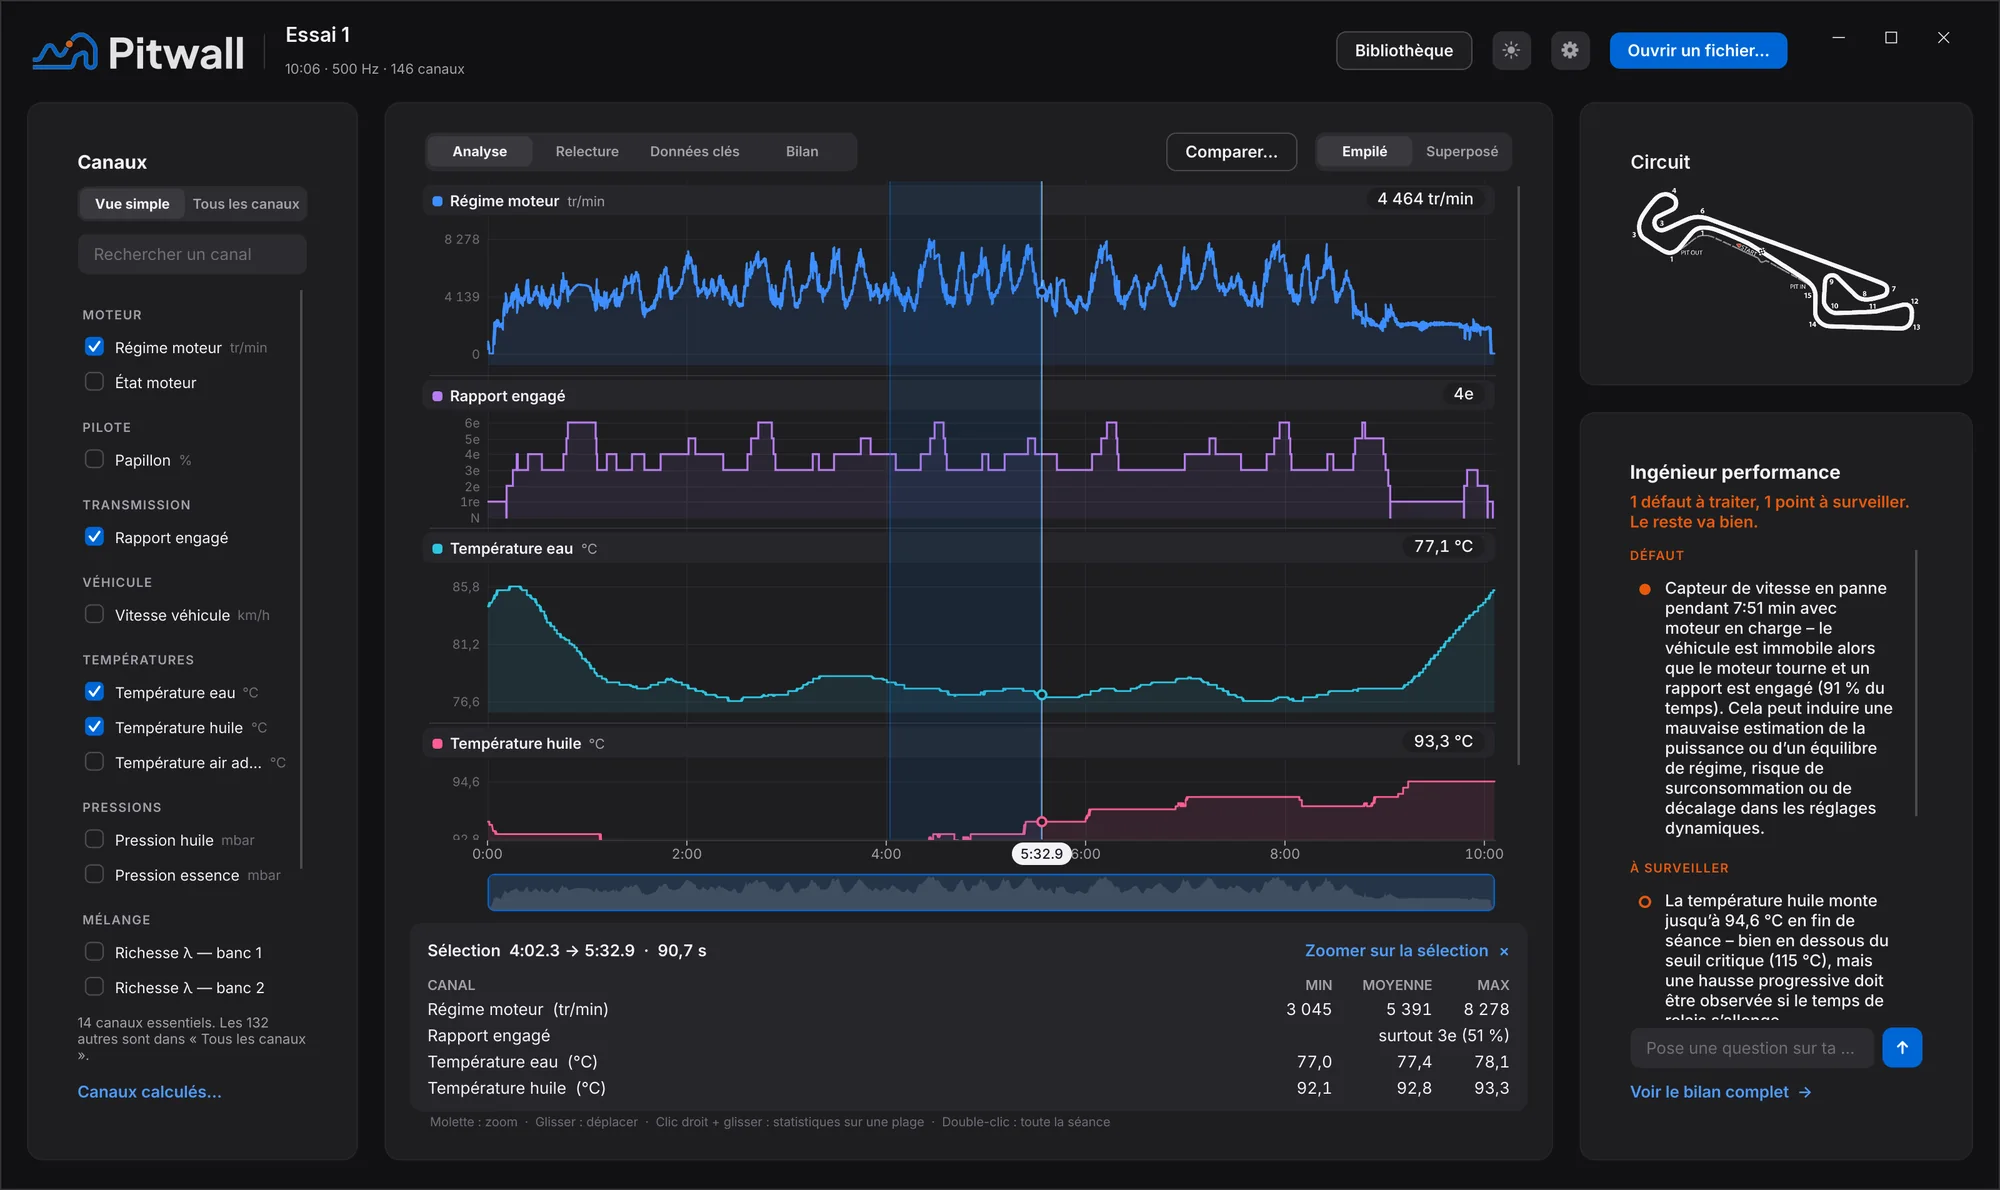The height and width of the screenshot is (1190, 2000).
Task: Close selection with the × icon
Action: [x=1504, y=951]
